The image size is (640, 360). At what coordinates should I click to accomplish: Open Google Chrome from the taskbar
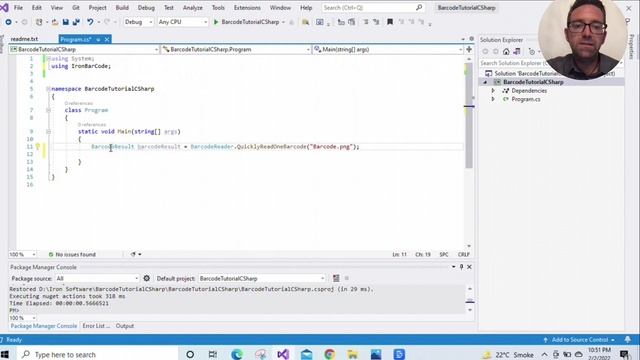click(x=329, y=354)
